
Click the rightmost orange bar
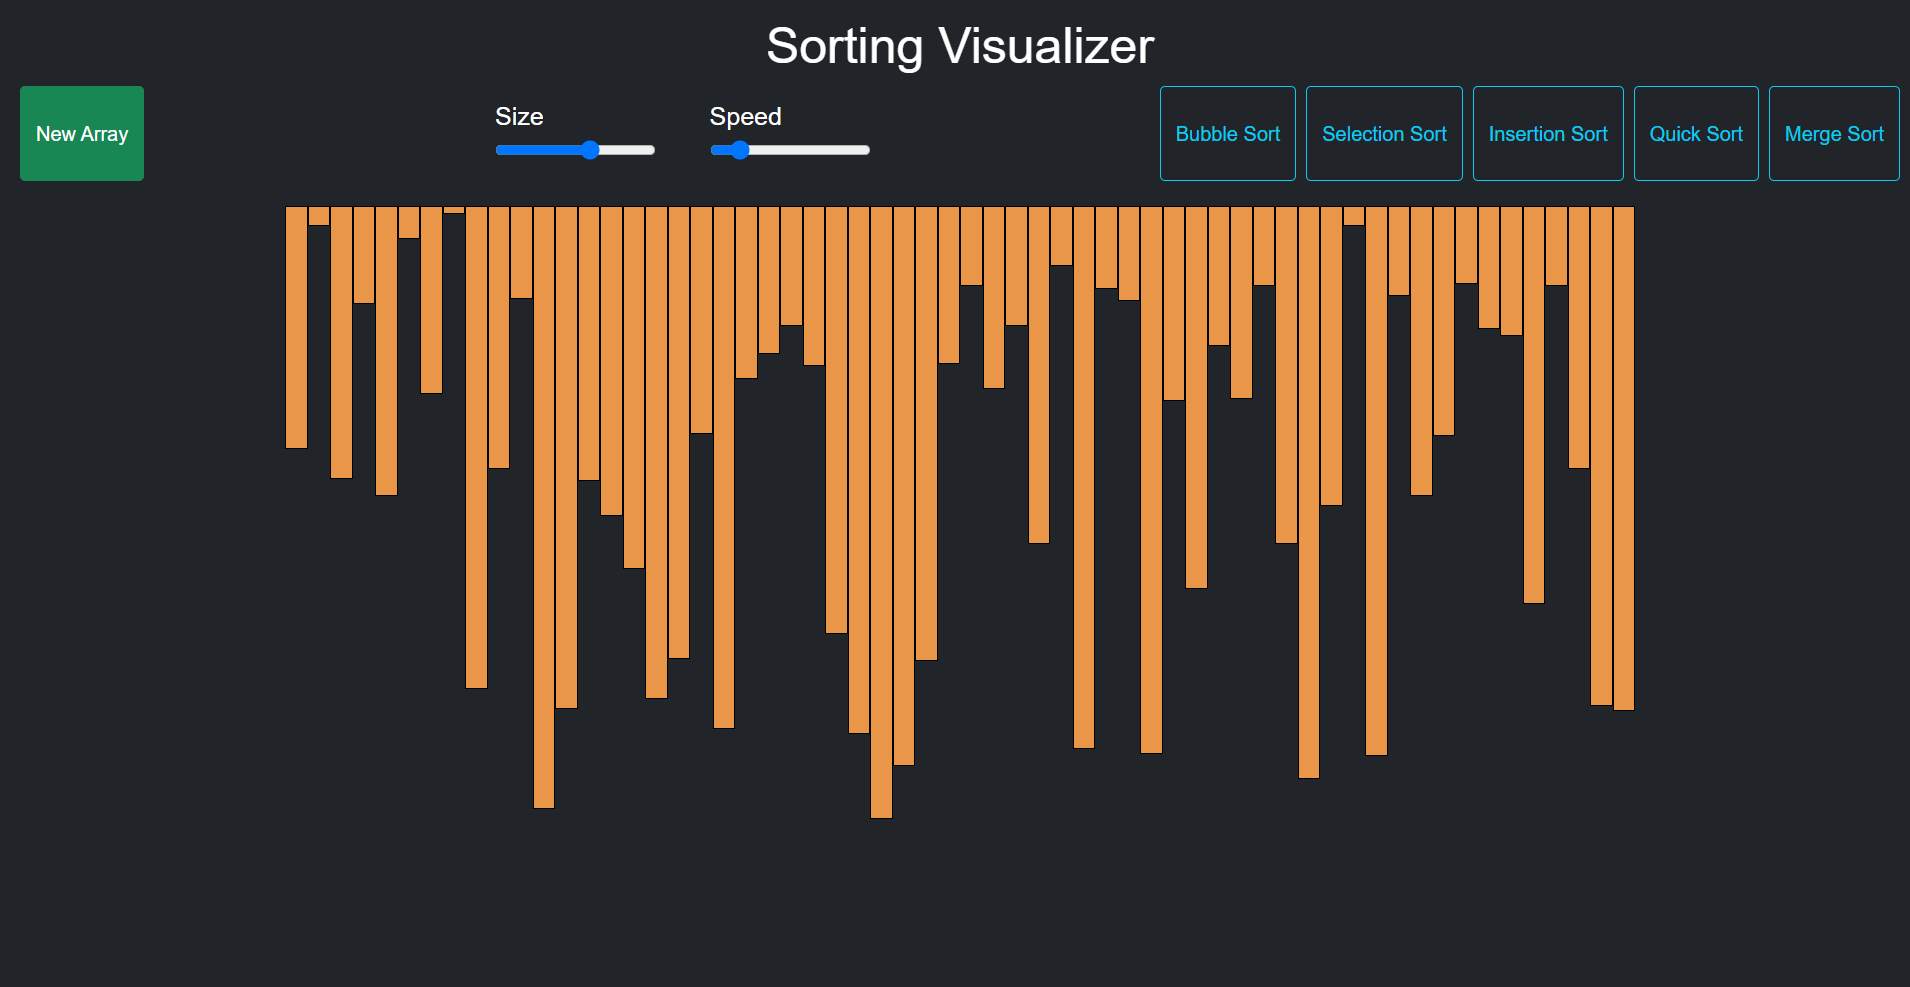pos(1625,450)
